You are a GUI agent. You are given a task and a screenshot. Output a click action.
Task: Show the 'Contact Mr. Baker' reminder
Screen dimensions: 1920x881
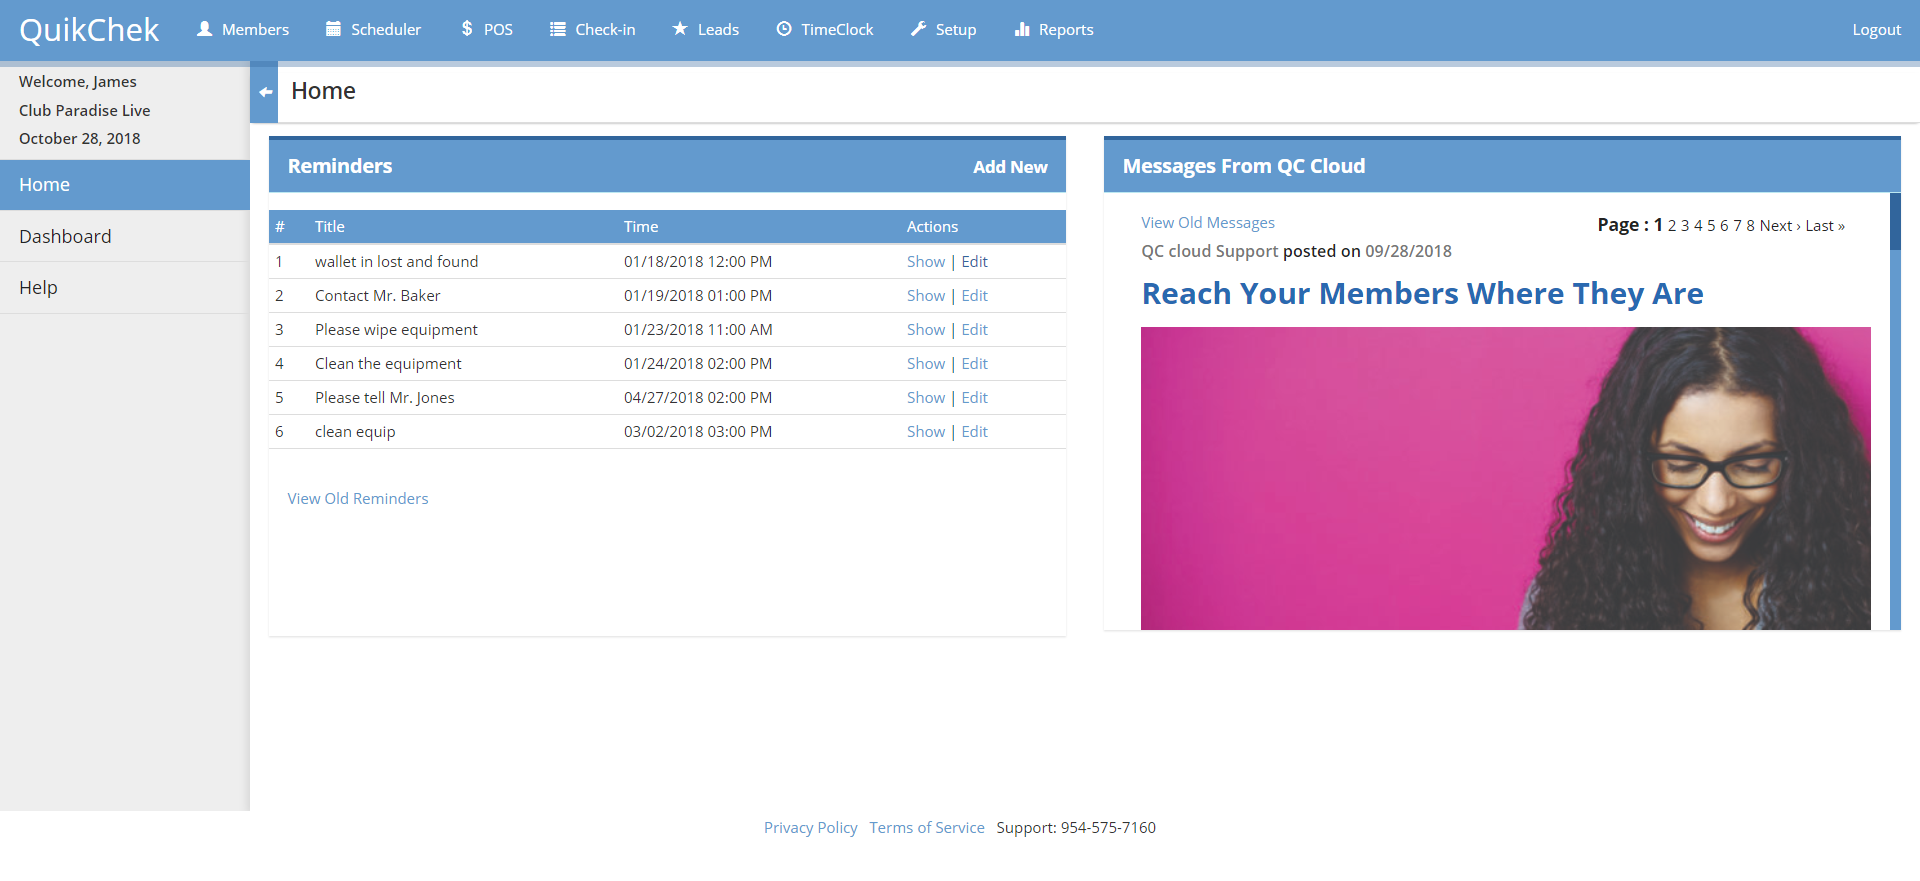pos(925,296)
